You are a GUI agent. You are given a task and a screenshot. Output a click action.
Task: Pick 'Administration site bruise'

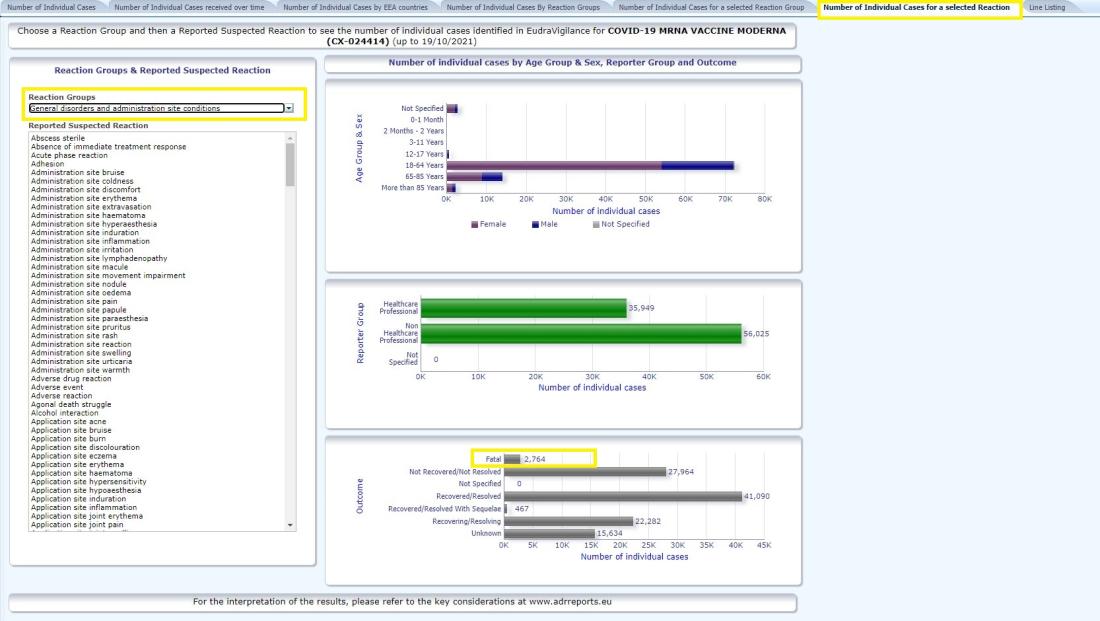(77, 173)
